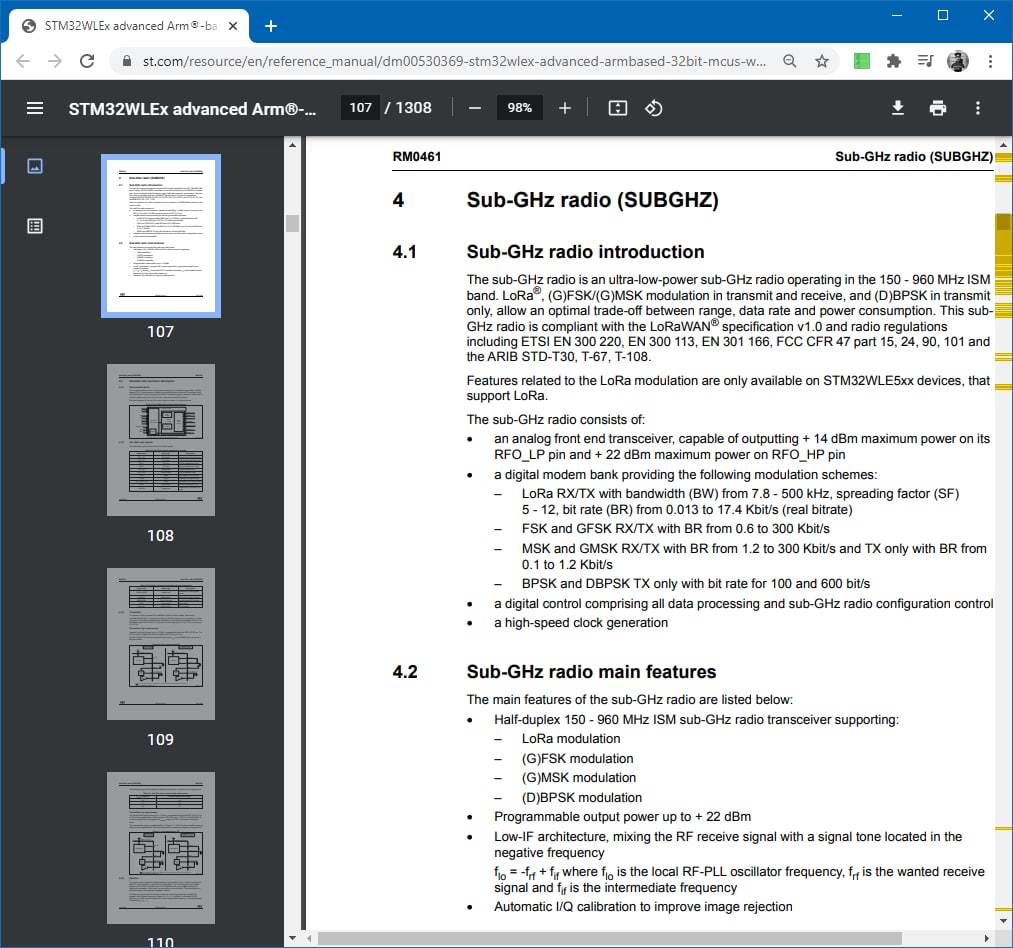
Task: Open the Chrome profile avatar
Action: coord(957,61)
